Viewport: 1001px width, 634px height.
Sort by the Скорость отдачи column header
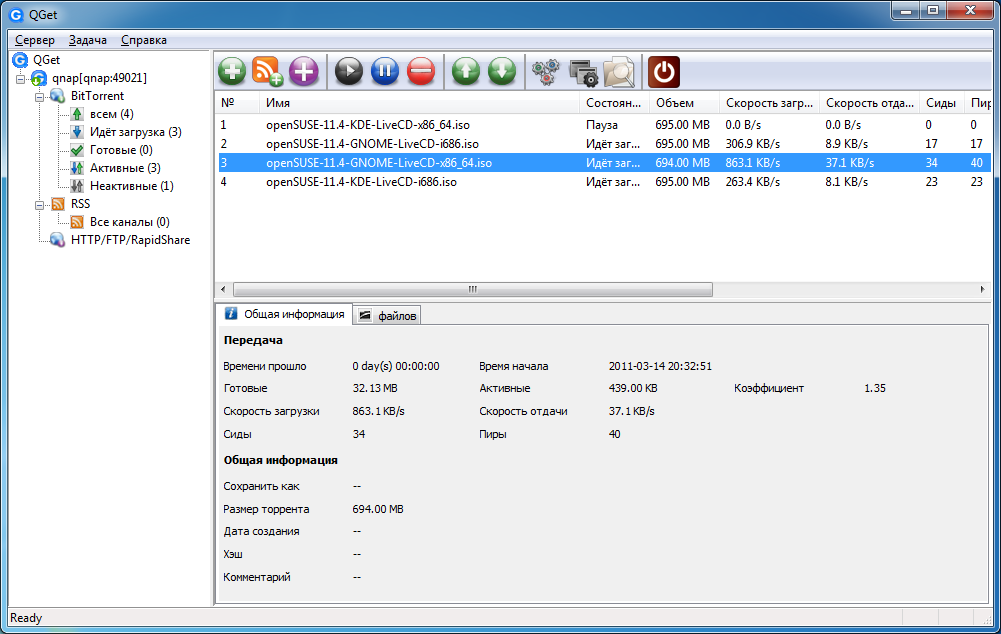click(x=869, y=103)
